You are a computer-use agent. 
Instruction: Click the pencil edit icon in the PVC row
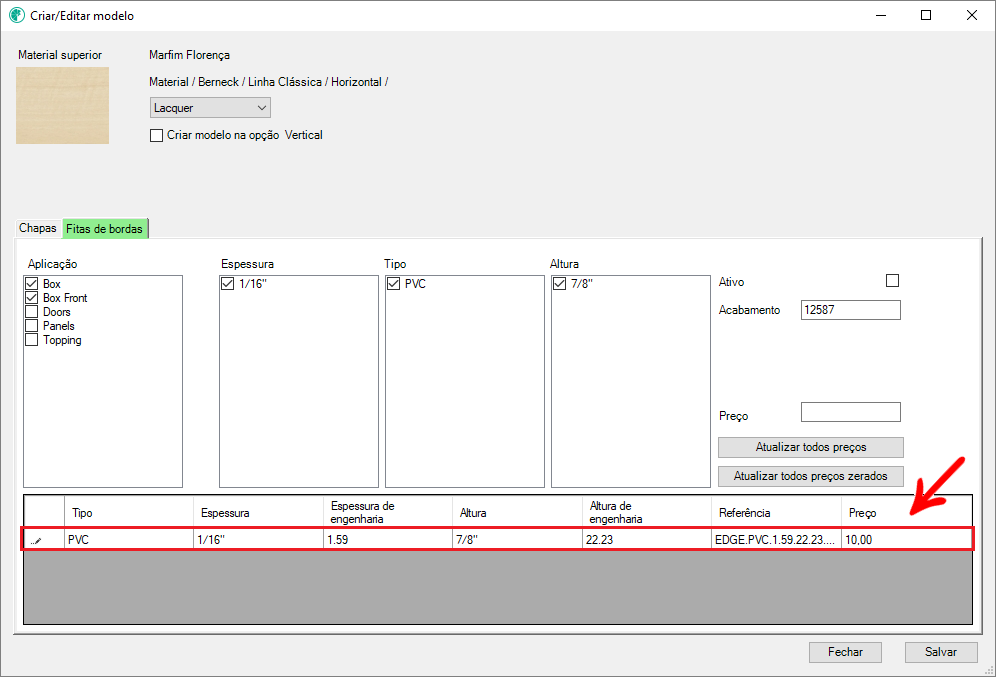pyautogui.click(x=38, y=540)
